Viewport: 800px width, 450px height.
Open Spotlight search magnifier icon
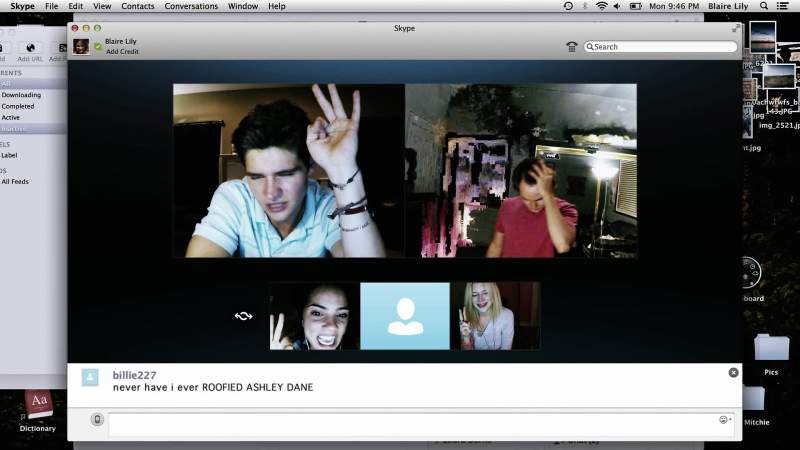point(764,6)
